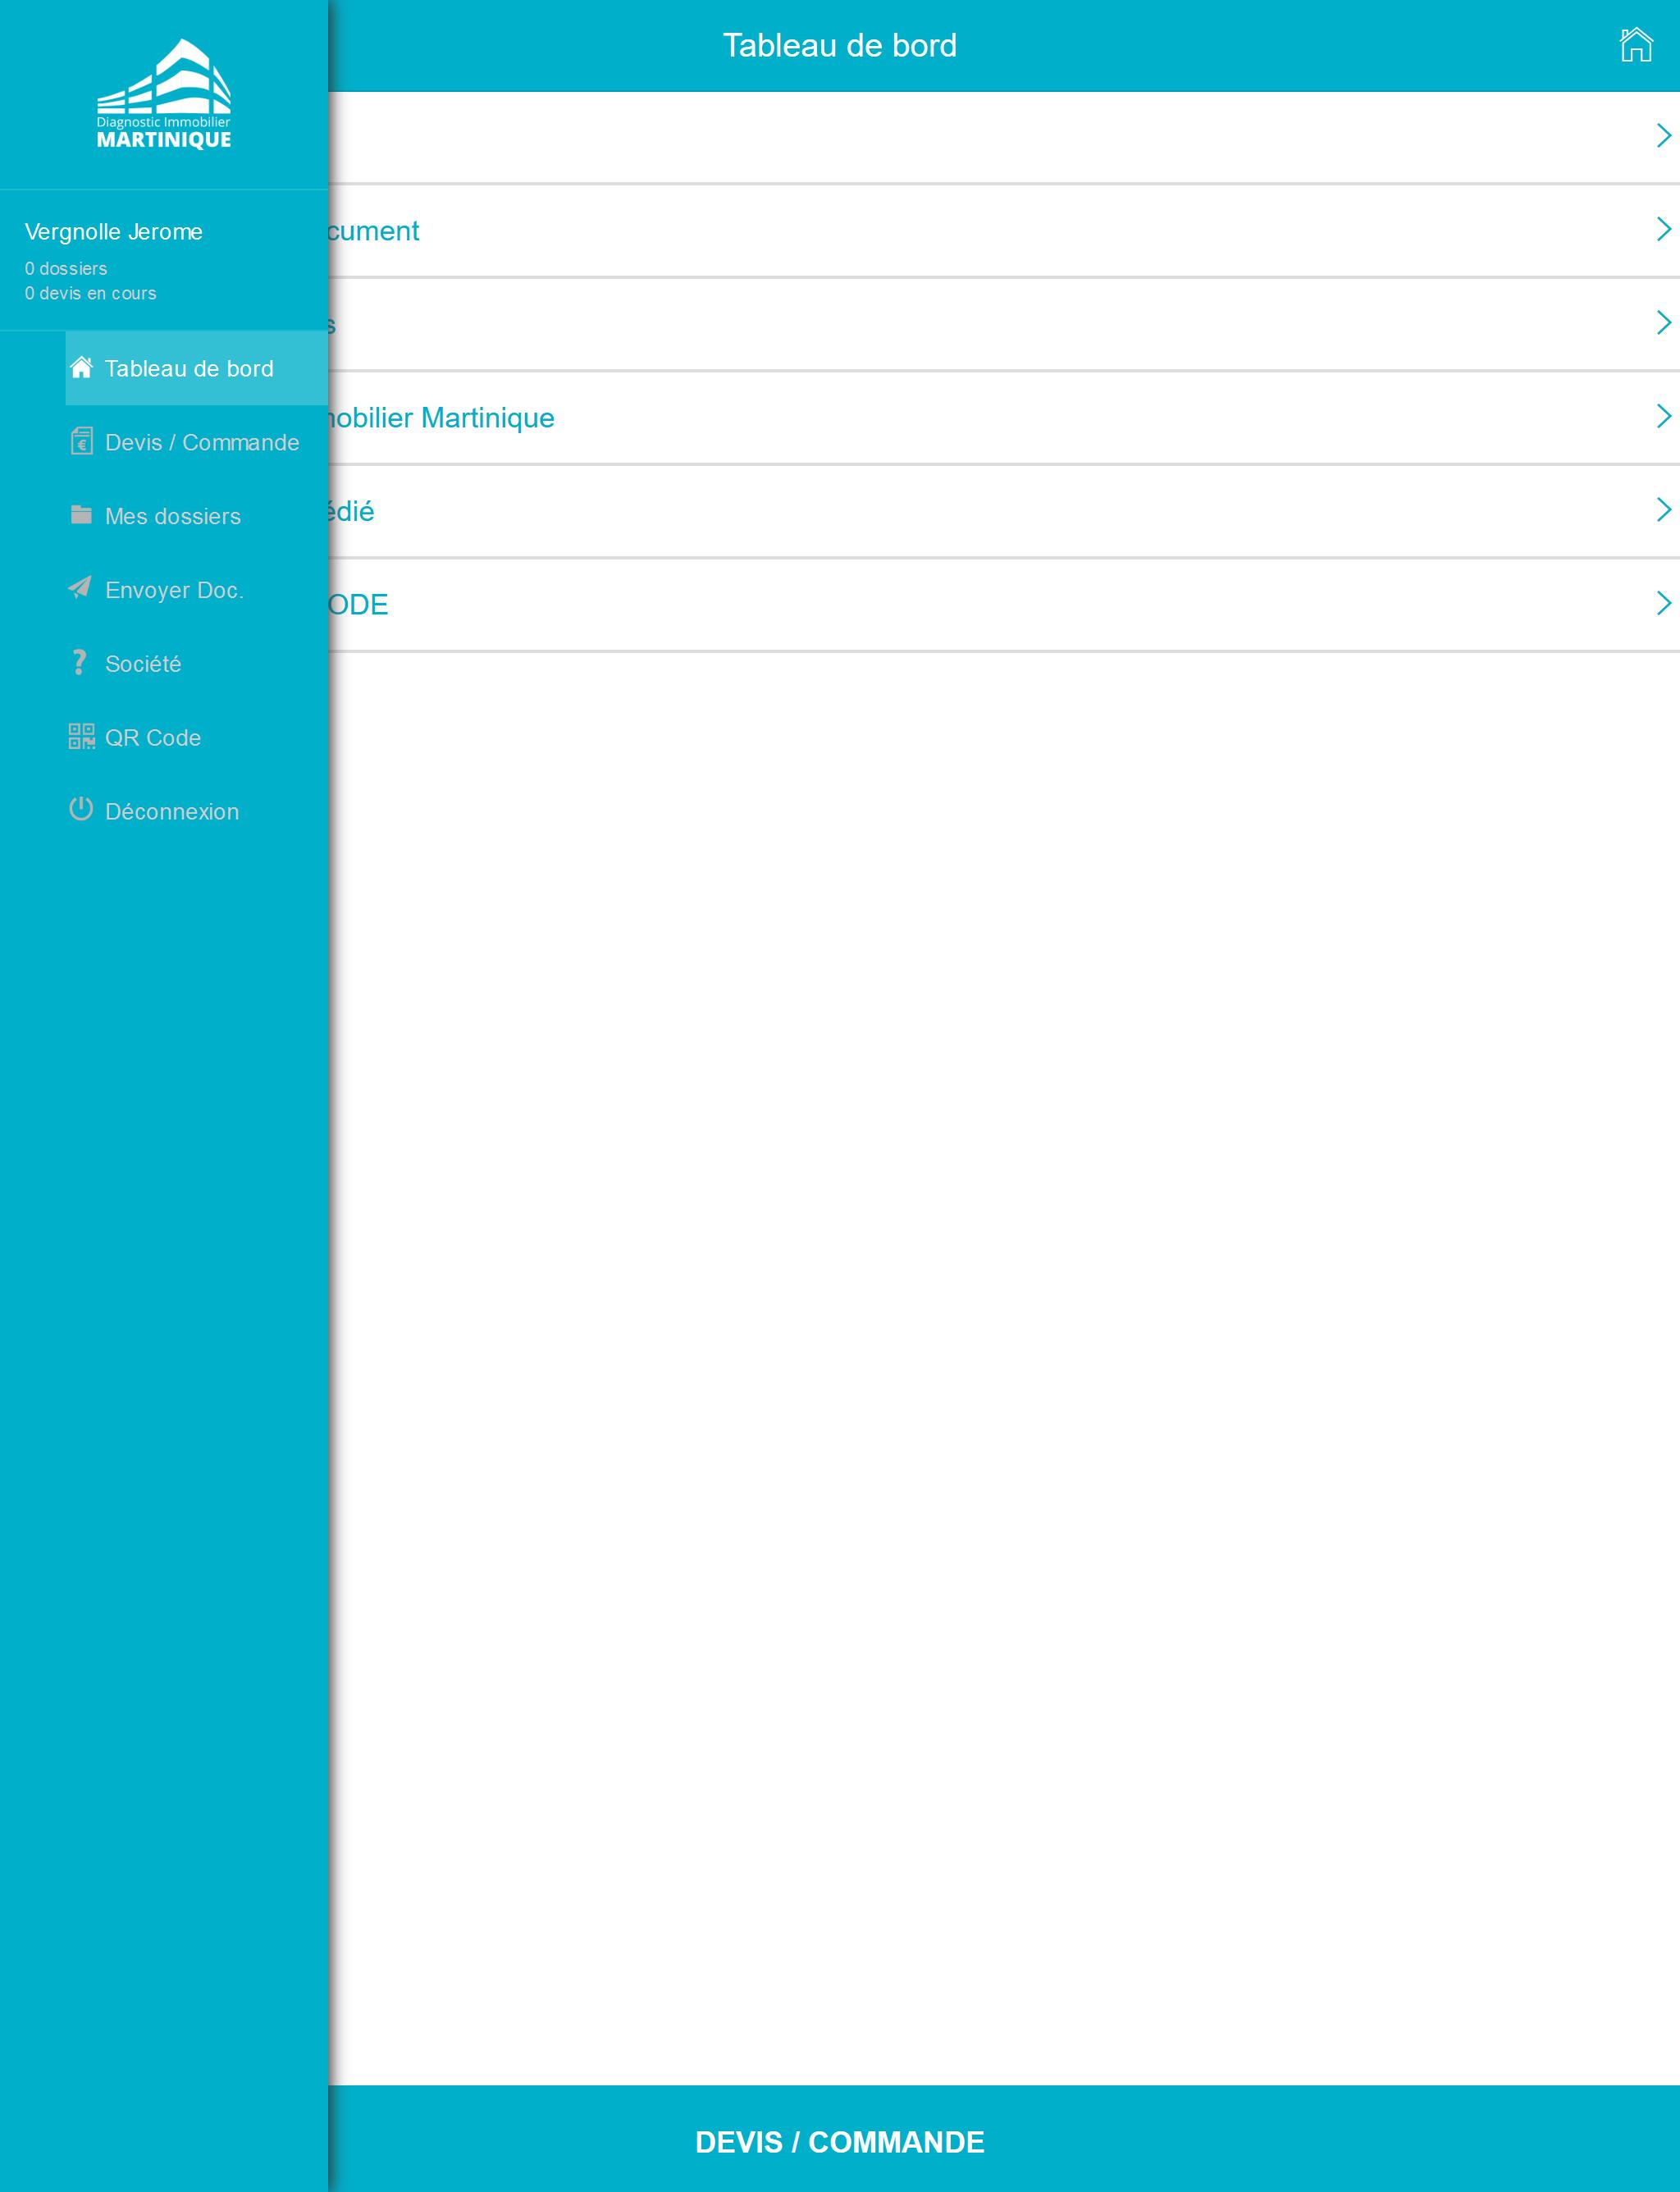Screen dimensions: 1680x2192
Task: Tap the home icon in the header
Action: tap(1636, 45)
